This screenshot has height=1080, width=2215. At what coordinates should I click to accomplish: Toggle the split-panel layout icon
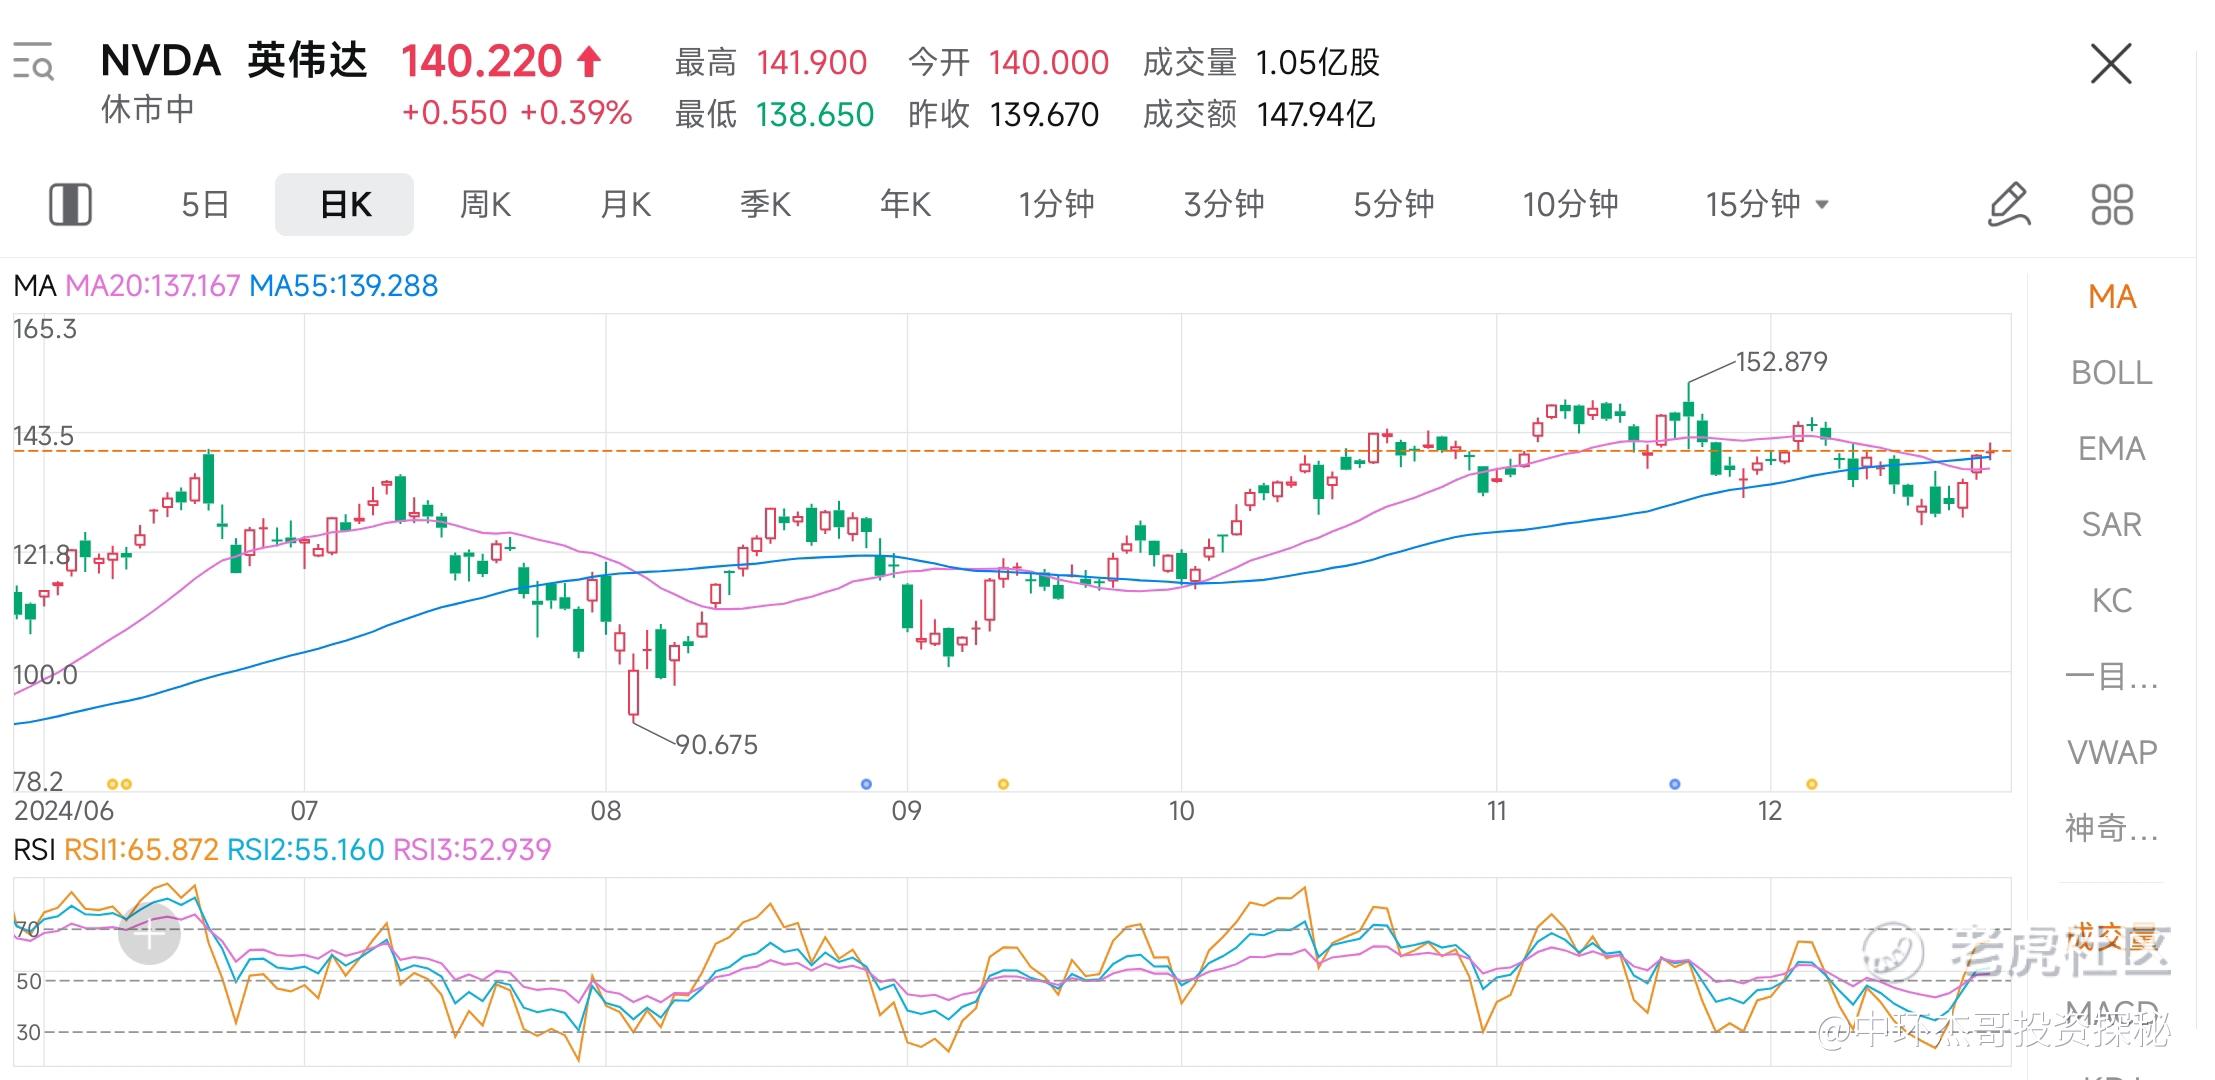[x=70, y=204]
